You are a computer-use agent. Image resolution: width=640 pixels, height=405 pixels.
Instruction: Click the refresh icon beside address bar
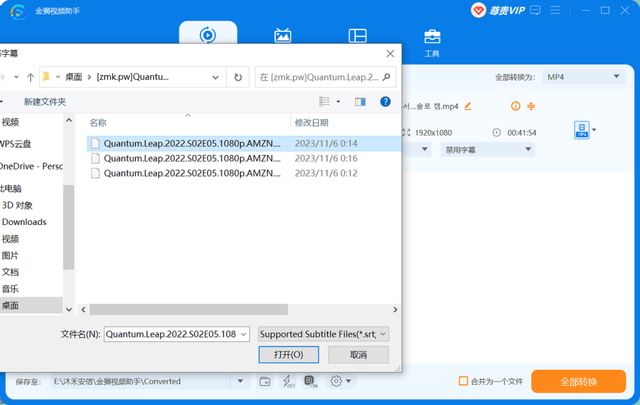click(x=238, y=77)
